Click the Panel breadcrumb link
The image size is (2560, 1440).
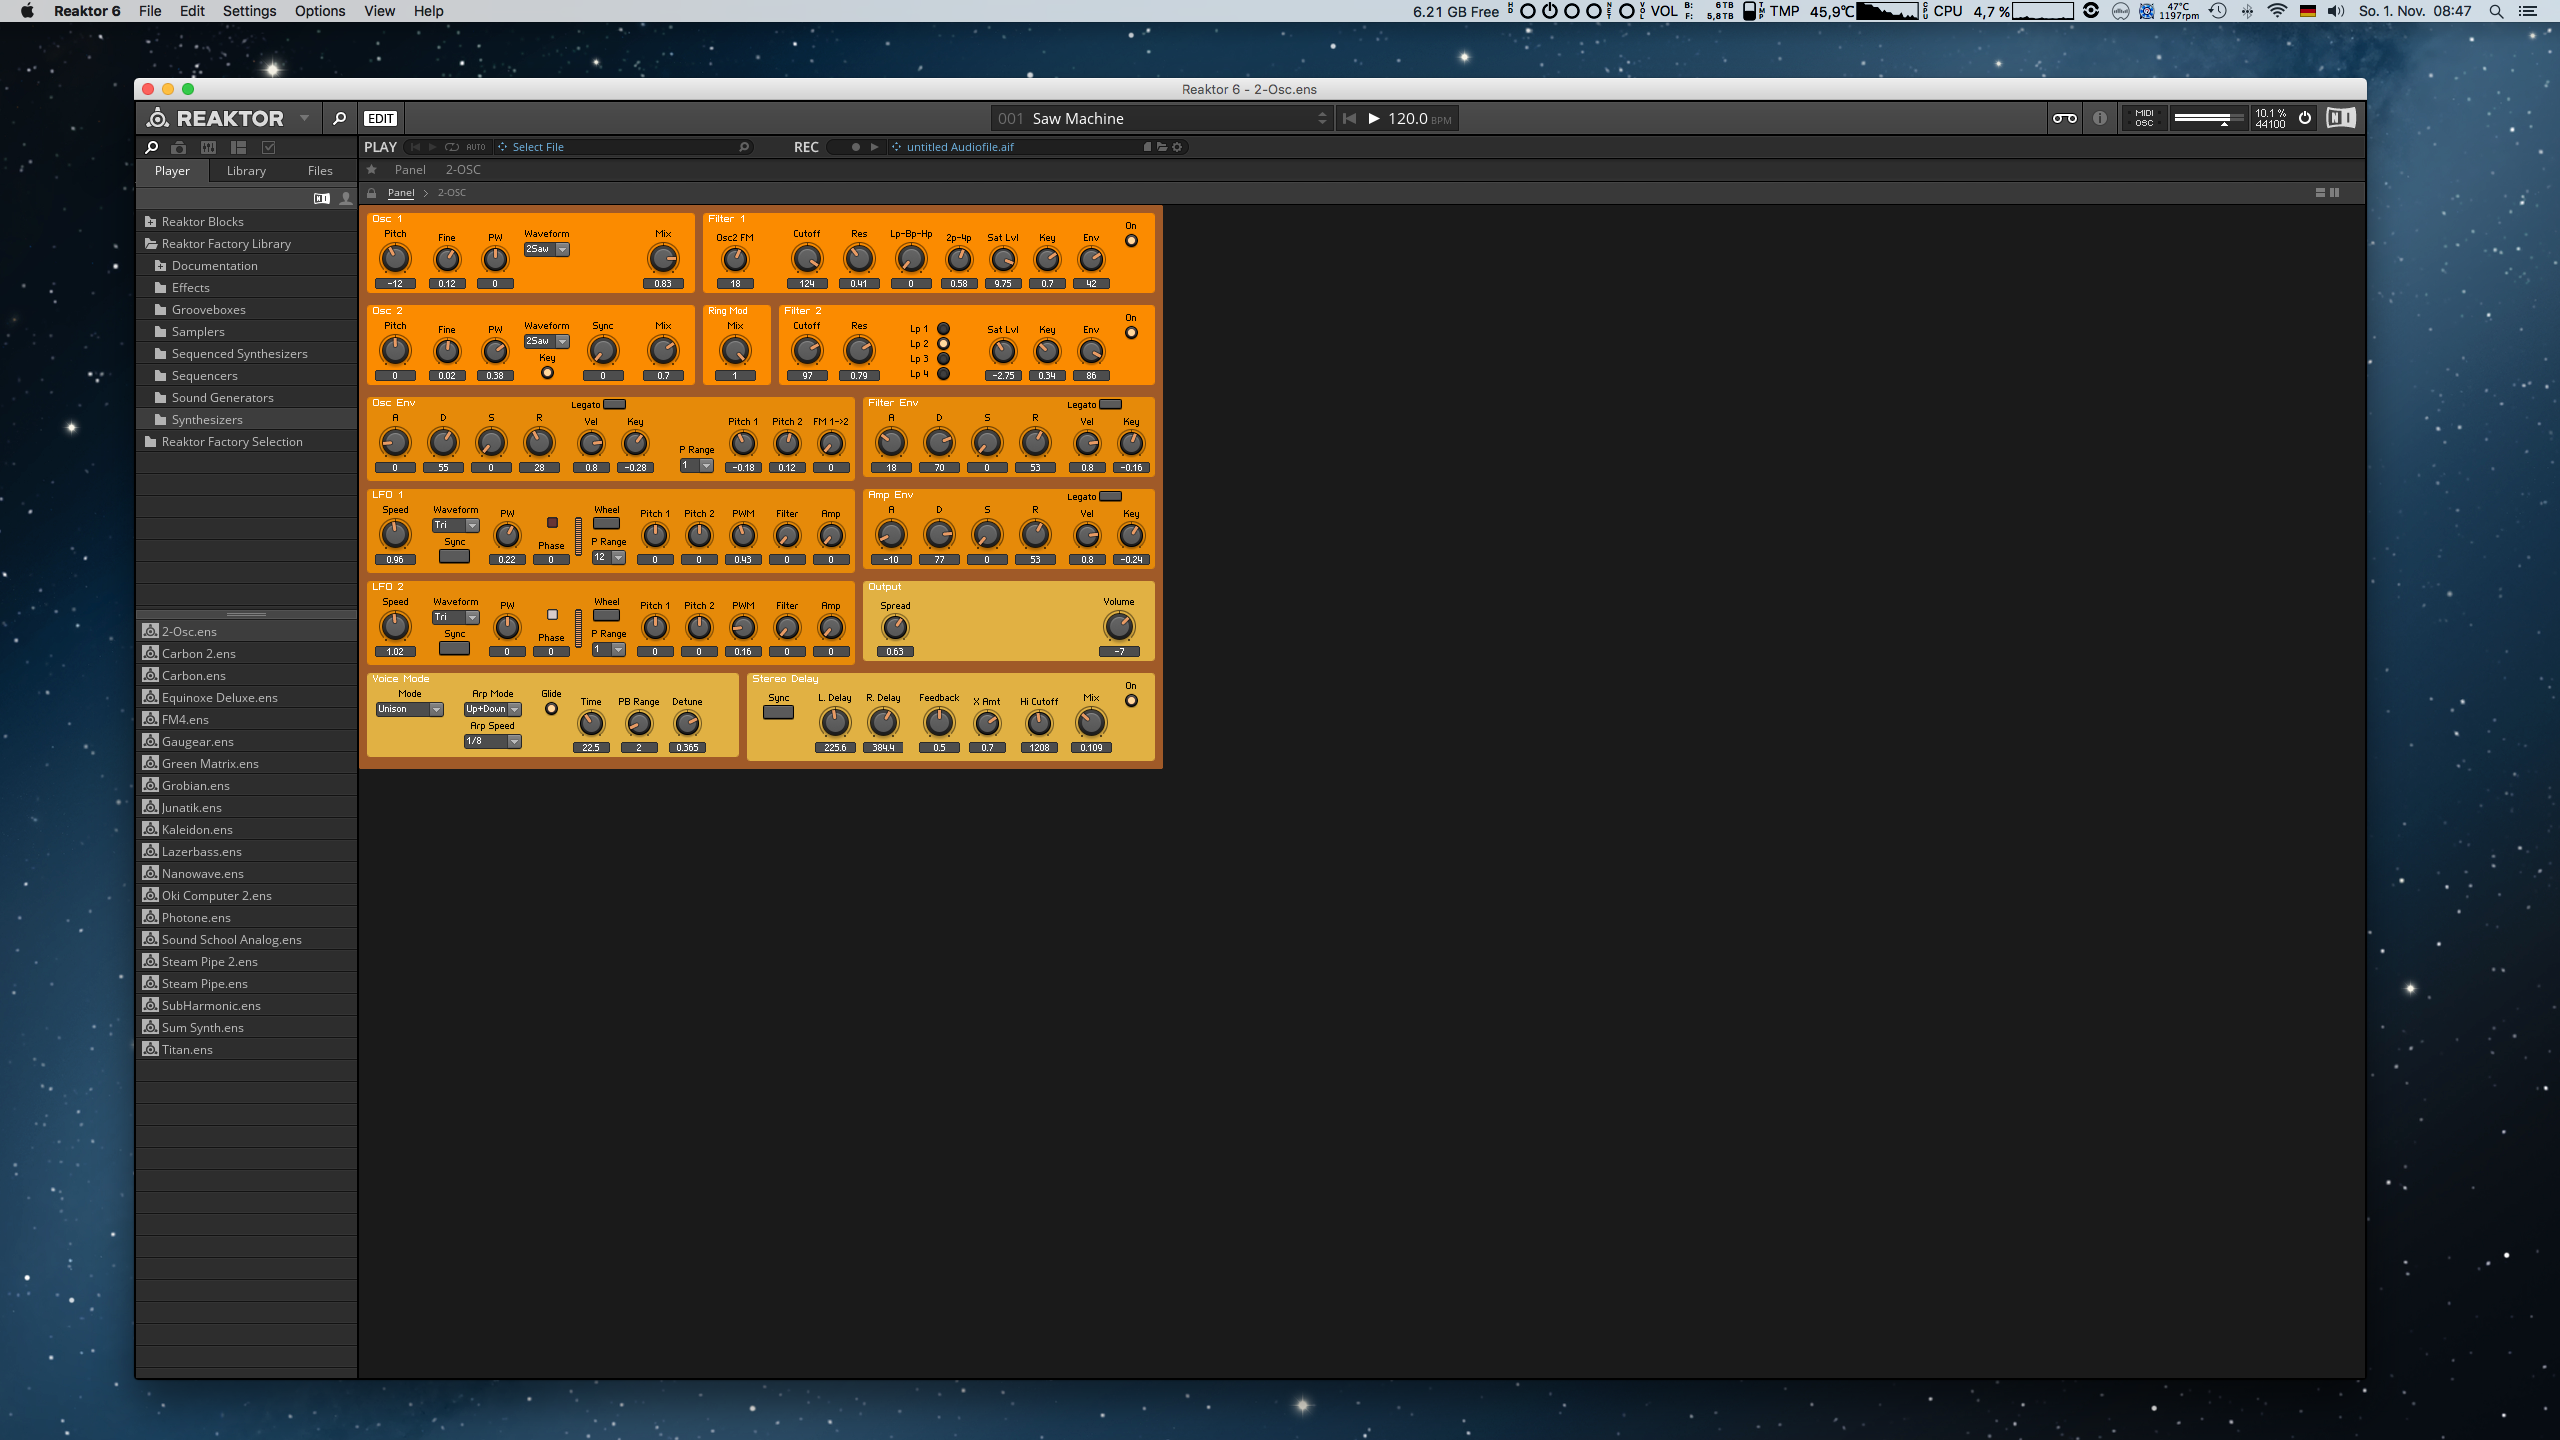coord(401,193)
